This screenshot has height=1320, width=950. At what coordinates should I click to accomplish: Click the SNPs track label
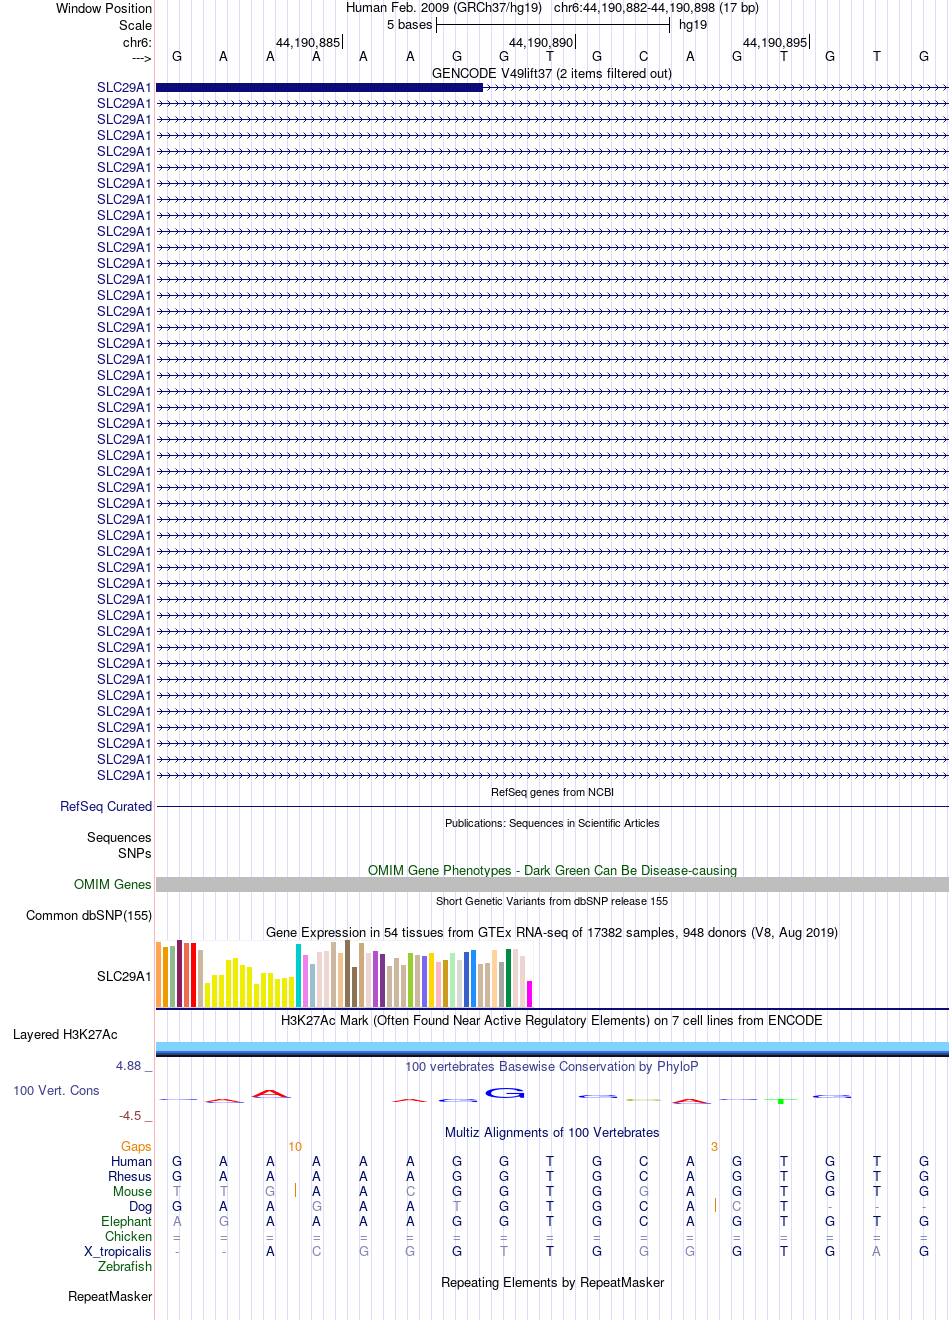pos(135,854)
